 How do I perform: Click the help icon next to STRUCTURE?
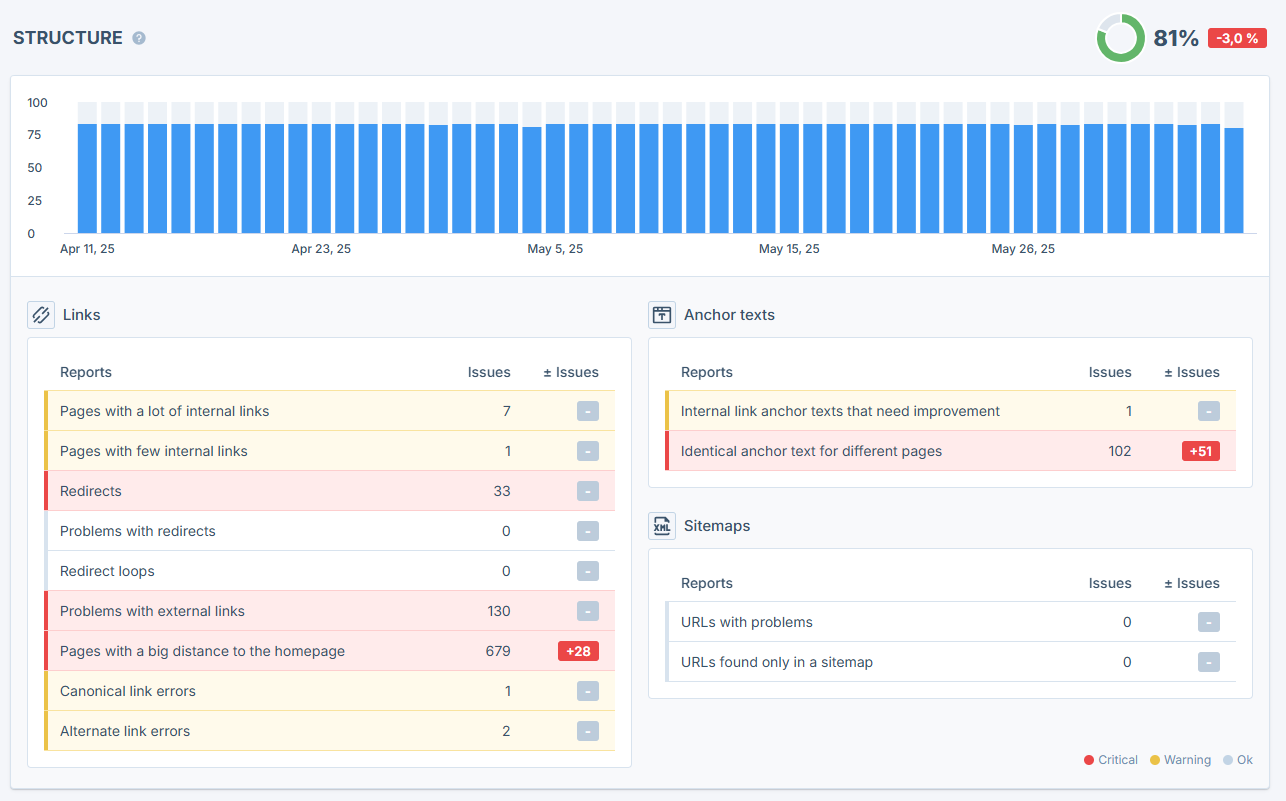pos(139,38)
